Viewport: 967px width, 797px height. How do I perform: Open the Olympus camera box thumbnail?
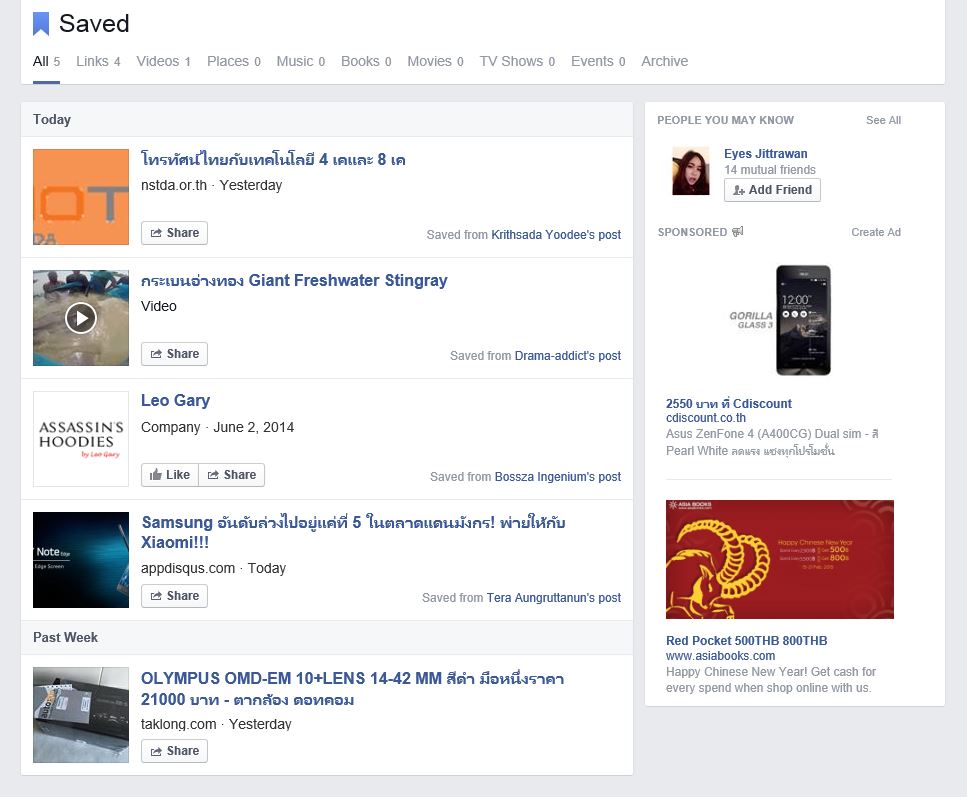point(81,715)
